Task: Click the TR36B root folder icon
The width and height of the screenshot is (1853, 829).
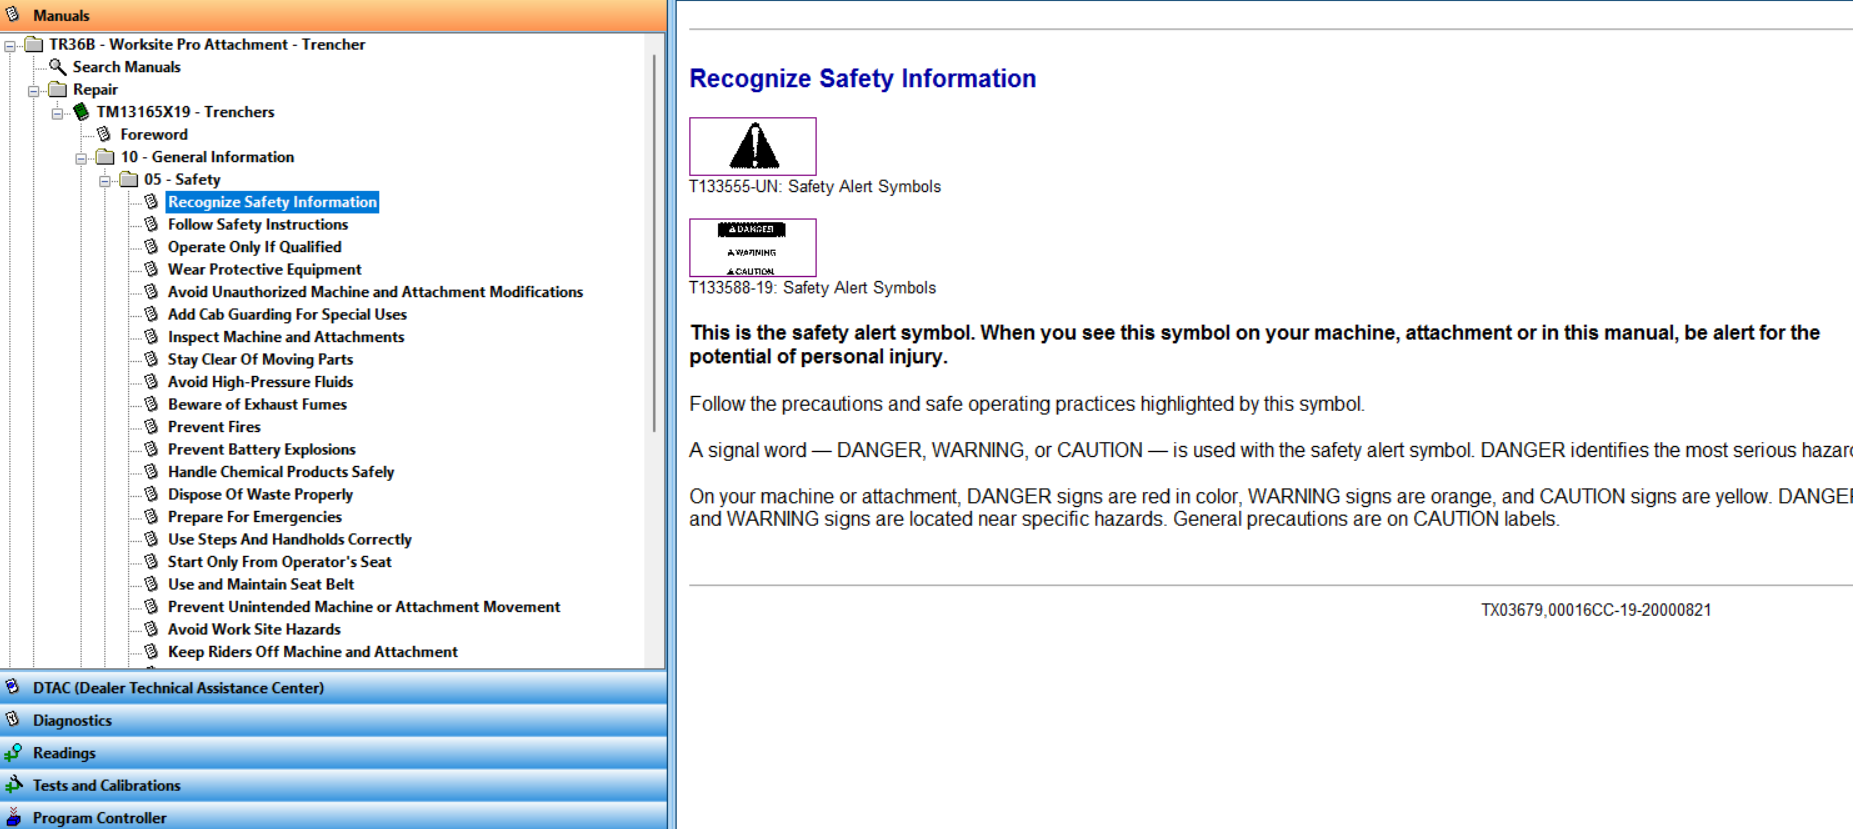Action: click(x=34, y=44)
